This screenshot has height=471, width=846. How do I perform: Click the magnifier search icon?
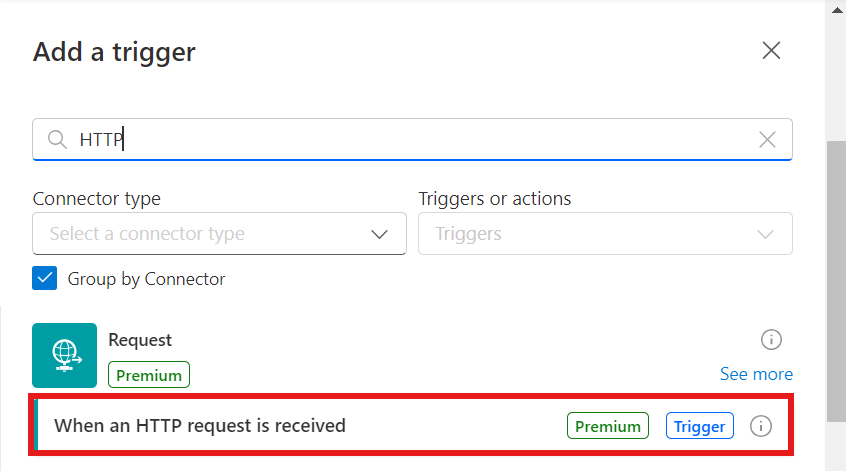(x=57, y=139)
